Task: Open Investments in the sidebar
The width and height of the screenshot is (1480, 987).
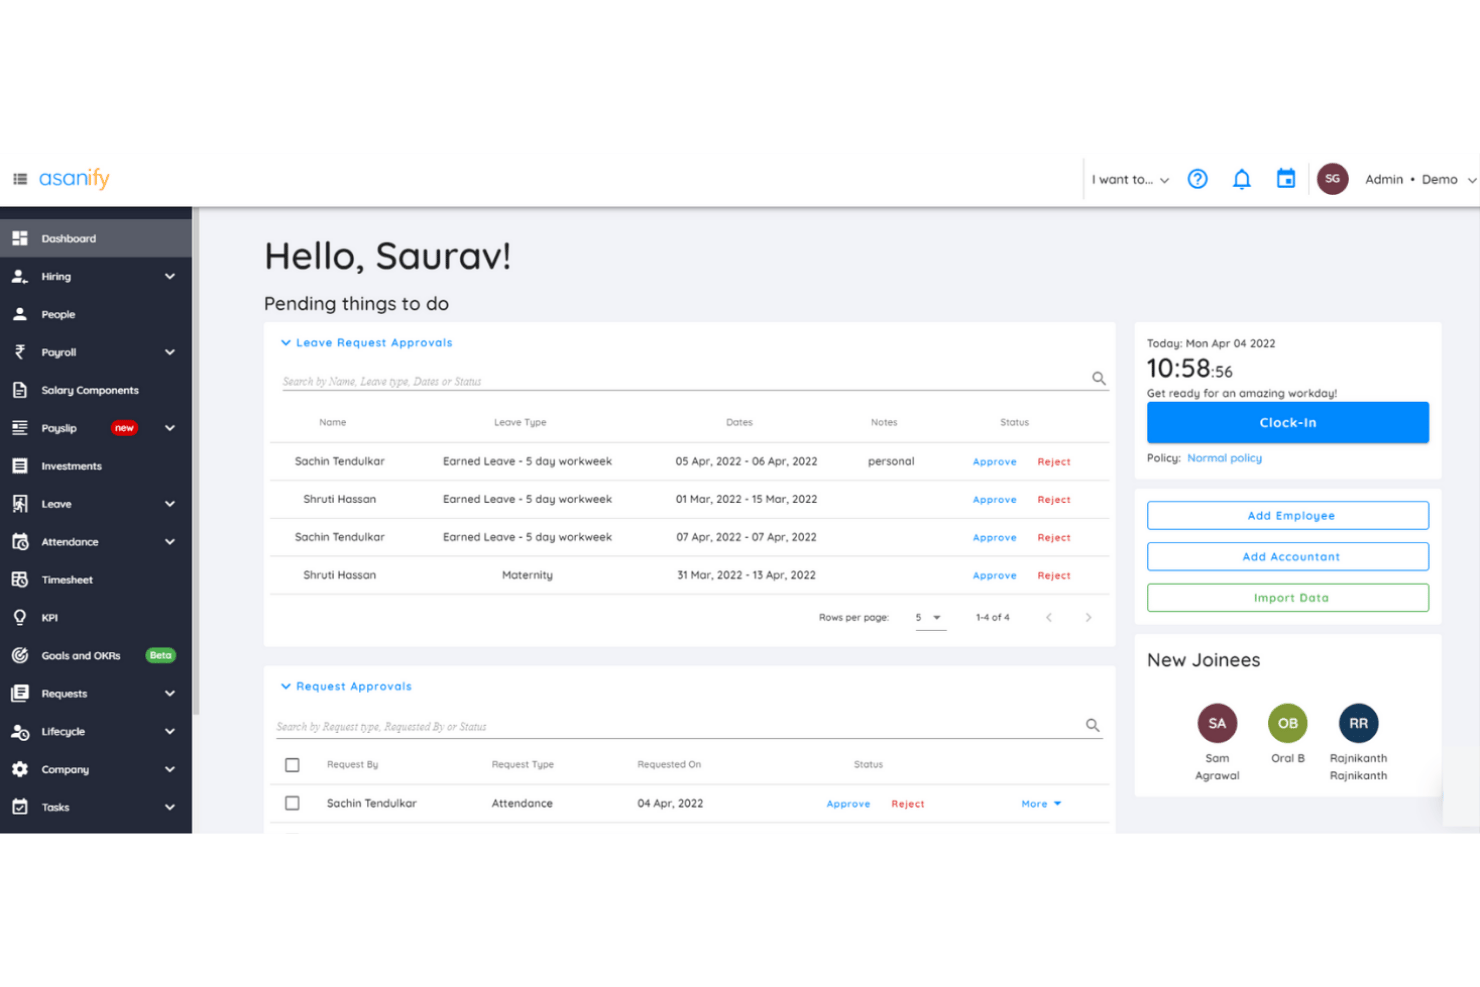Action: (x=96, y=466)
